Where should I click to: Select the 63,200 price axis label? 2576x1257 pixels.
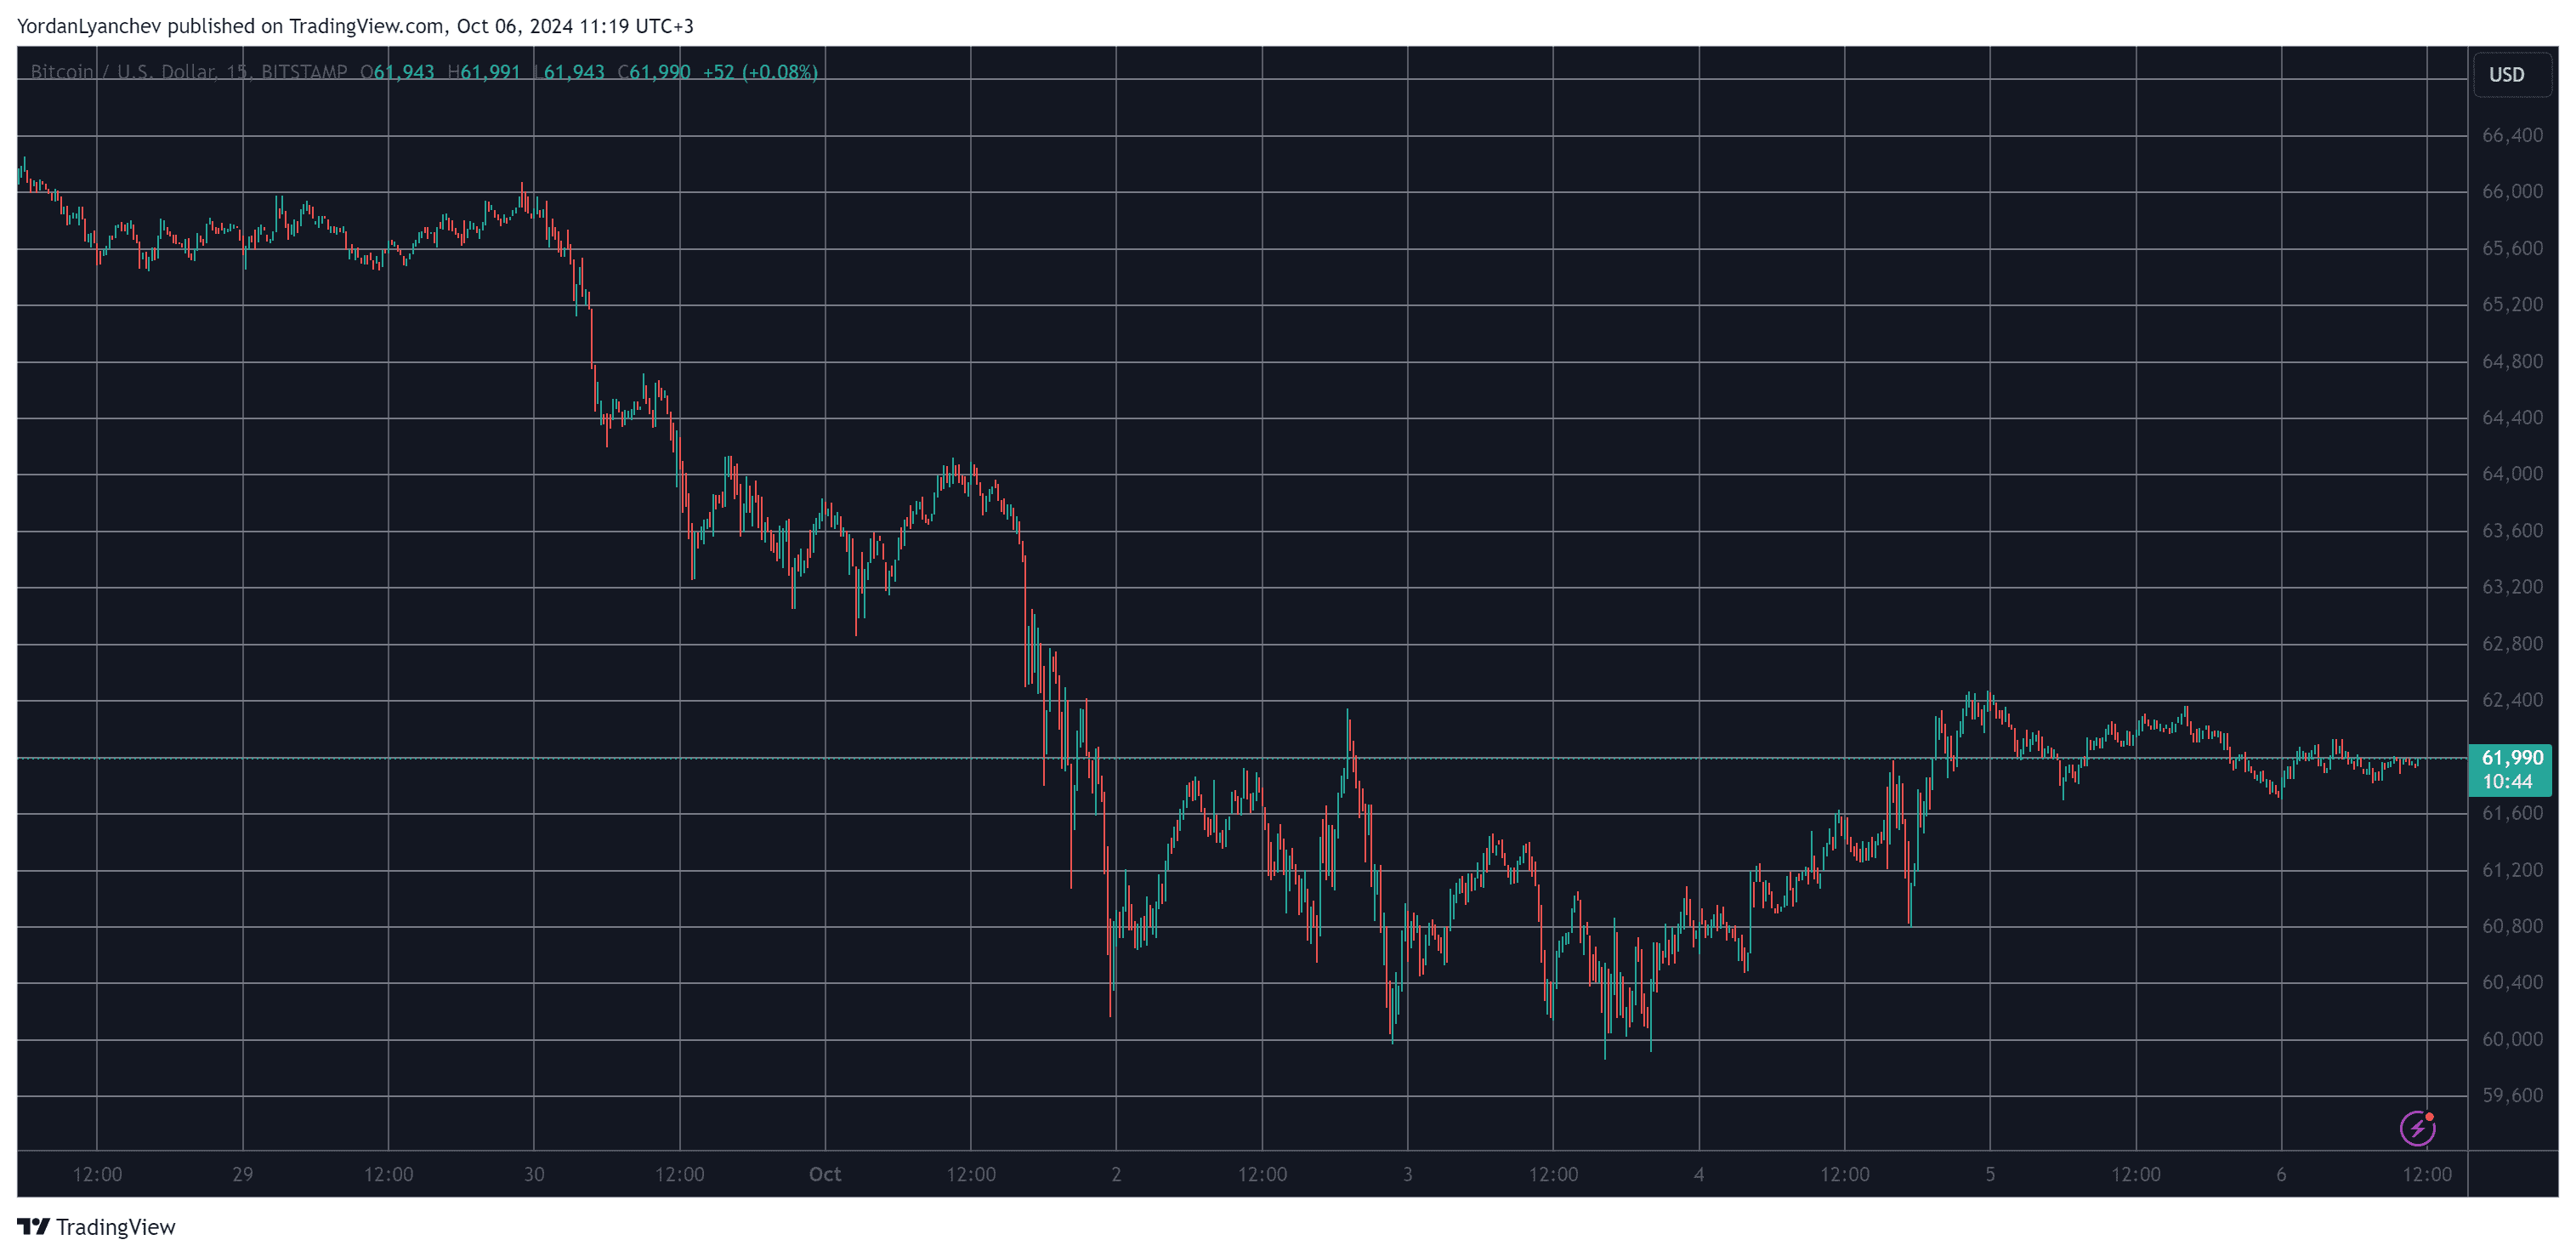point(2512,587)
